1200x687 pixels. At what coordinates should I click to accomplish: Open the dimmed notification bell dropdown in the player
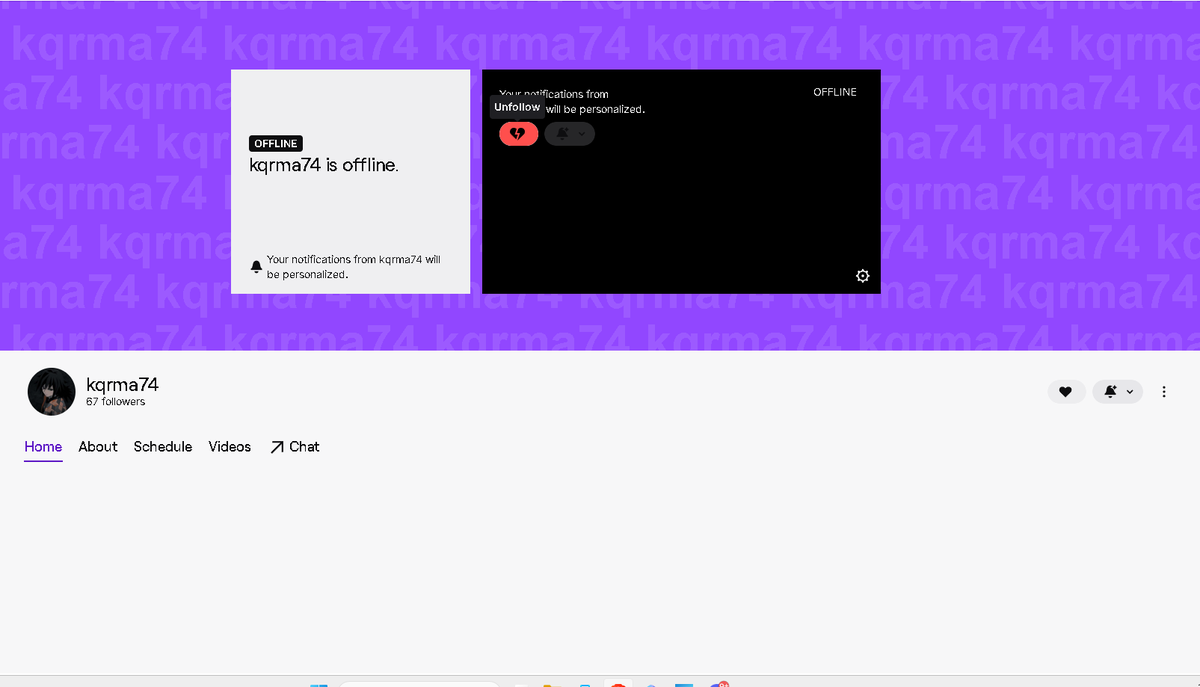pos(570,133)
